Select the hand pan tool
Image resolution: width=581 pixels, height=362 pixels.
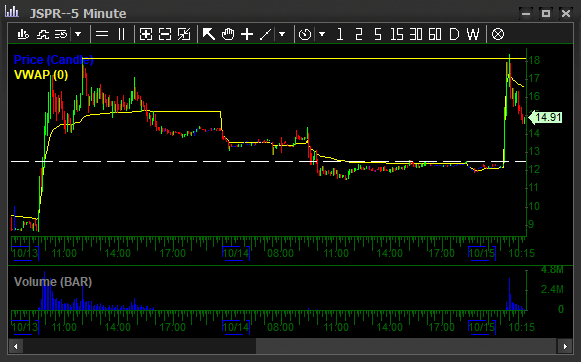tap(228, 34)
